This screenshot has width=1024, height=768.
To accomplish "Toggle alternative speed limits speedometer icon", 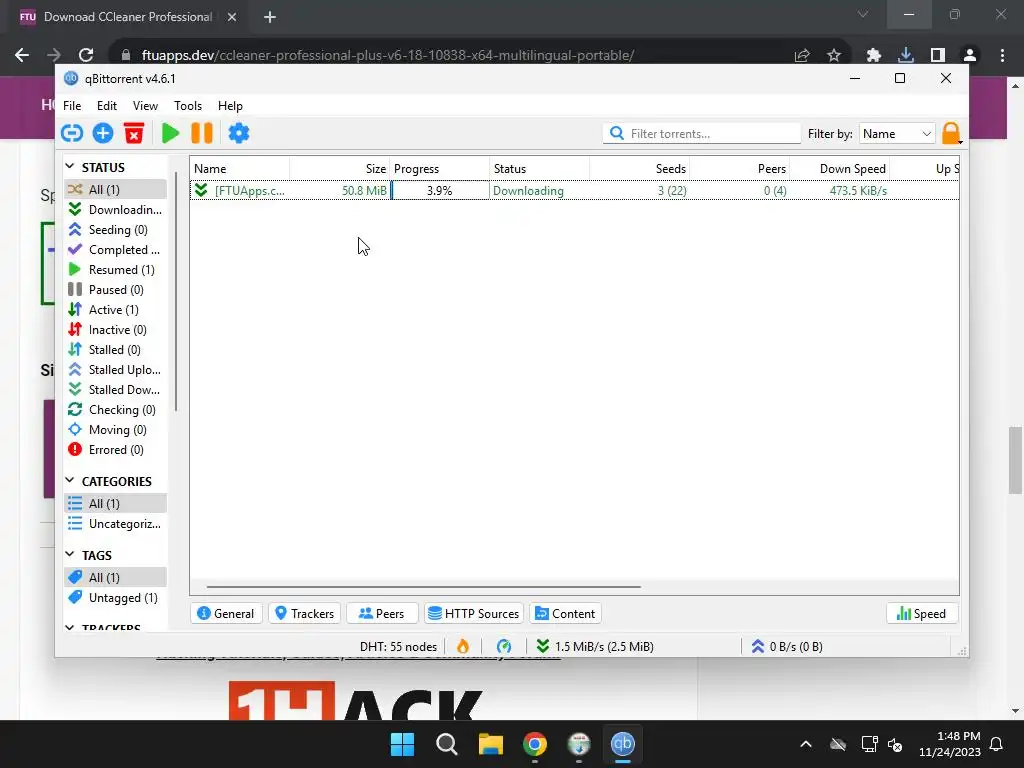I will [504, 647].
